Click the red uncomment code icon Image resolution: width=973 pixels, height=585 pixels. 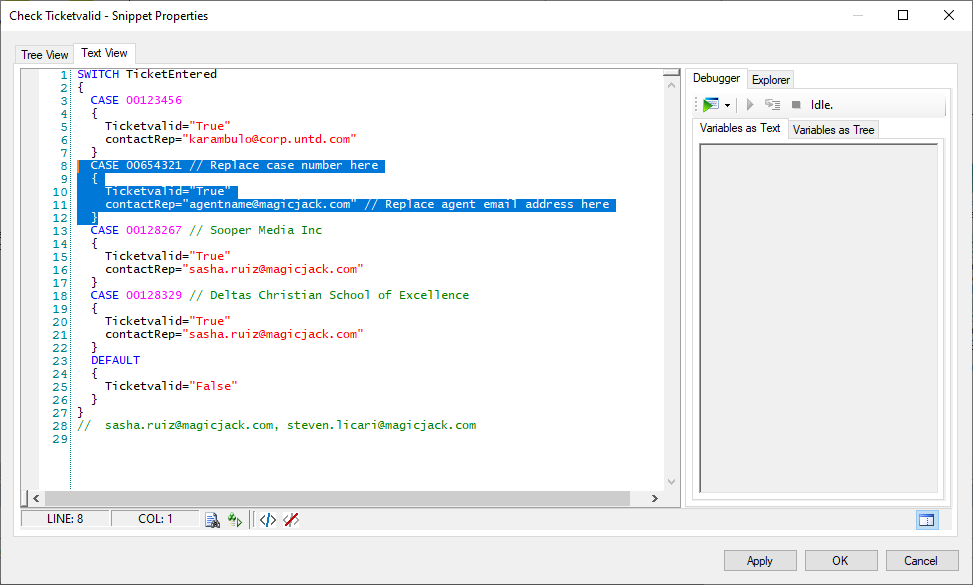[x=291, y=520]
